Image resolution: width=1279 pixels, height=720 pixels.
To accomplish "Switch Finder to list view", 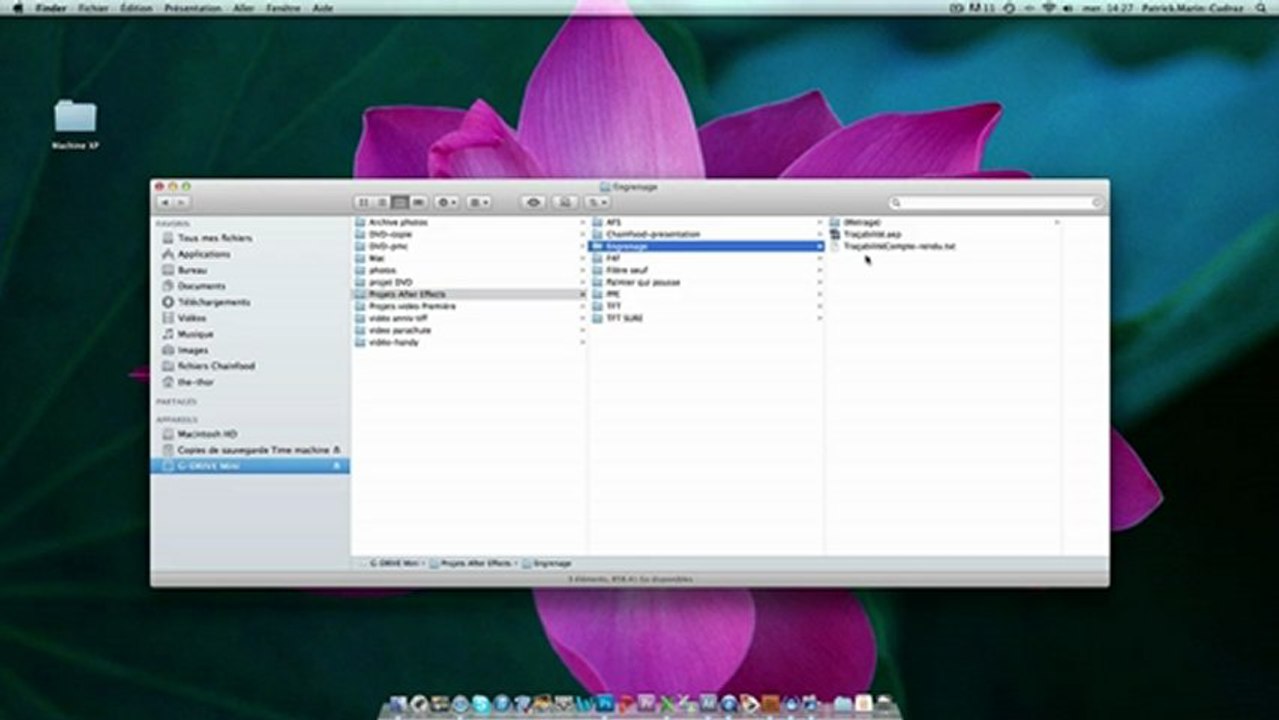I will click(382, 202).
